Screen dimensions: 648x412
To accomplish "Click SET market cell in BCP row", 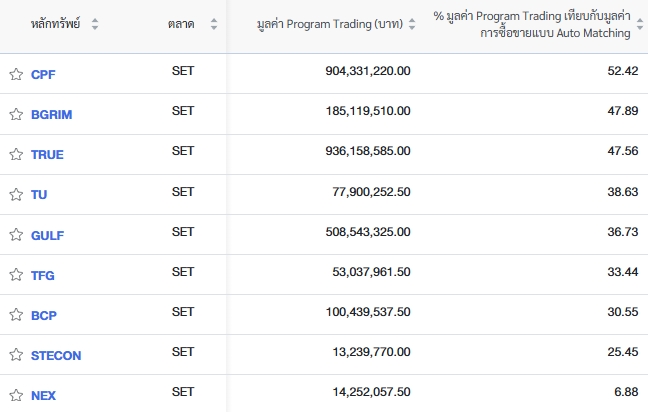I will point(183,312).
